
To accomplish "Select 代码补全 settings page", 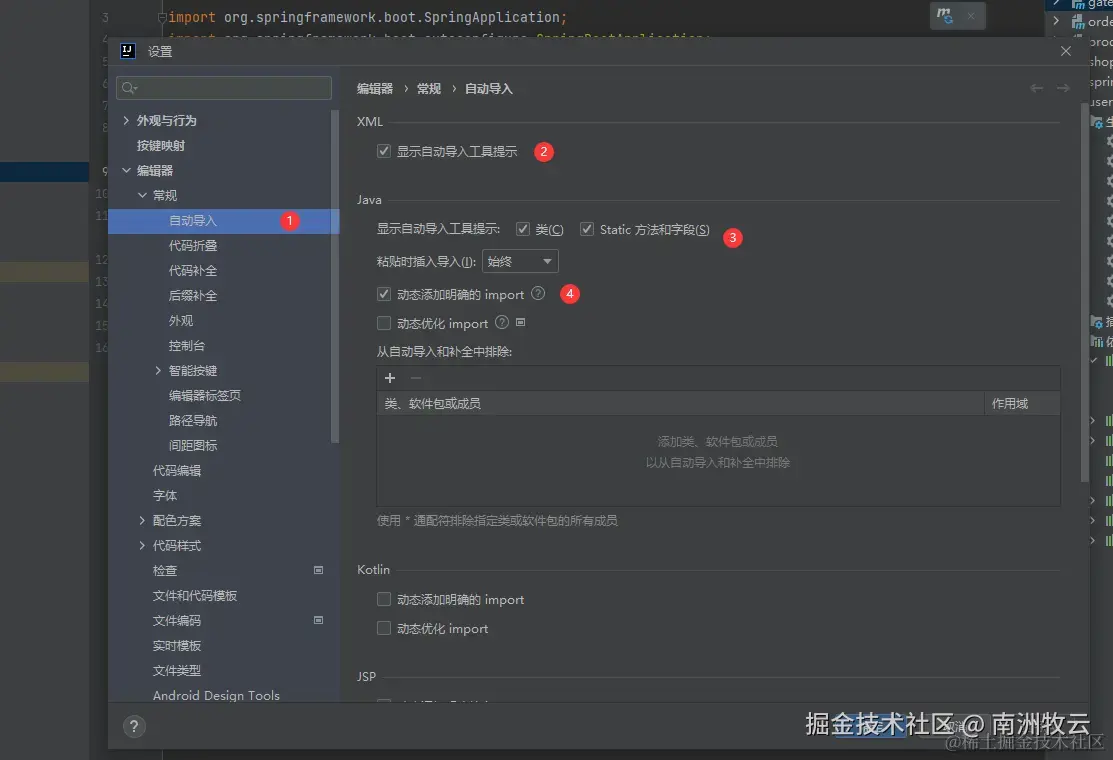I will [x=193, y=270].
